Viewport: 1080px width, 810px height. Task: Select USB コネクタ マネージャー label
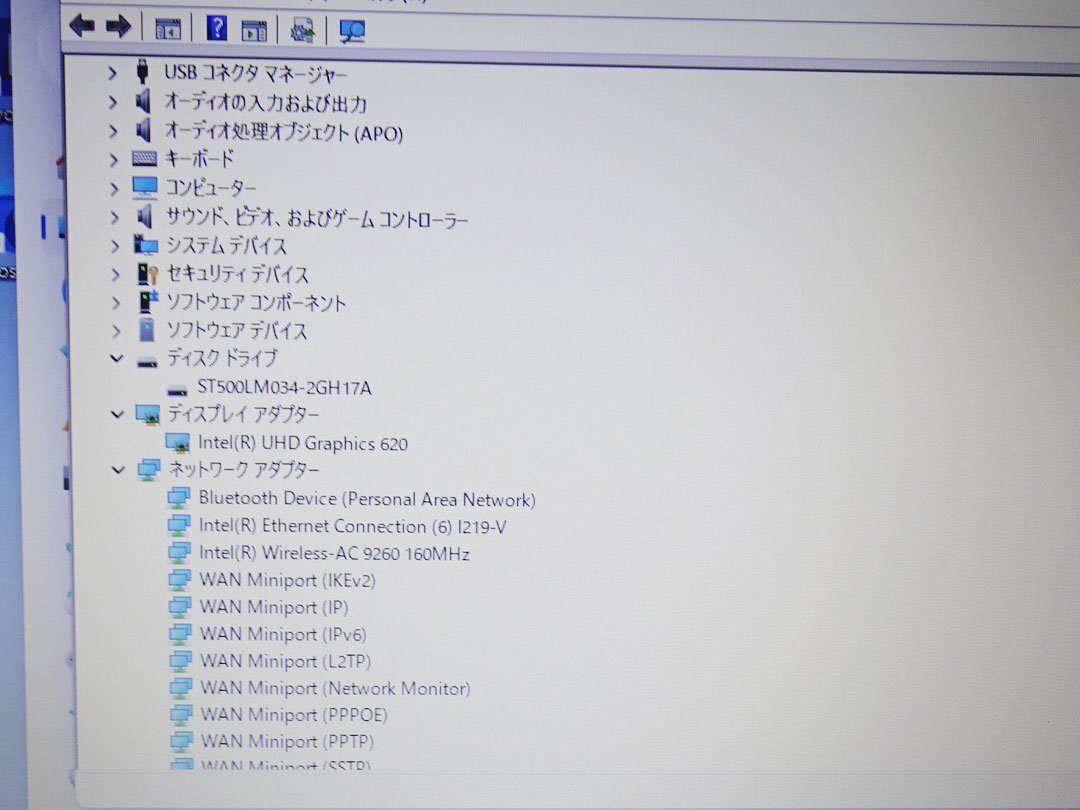coord(255,73)
